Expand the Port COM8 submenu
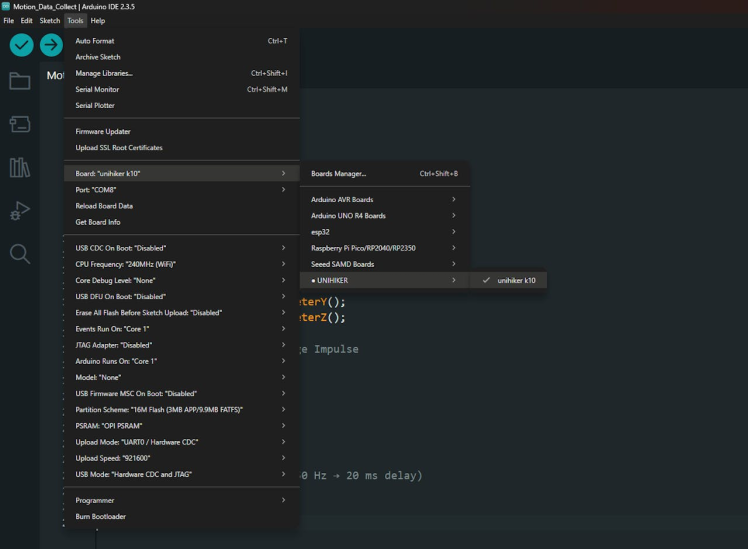748x549 pixels. point(180,189)
